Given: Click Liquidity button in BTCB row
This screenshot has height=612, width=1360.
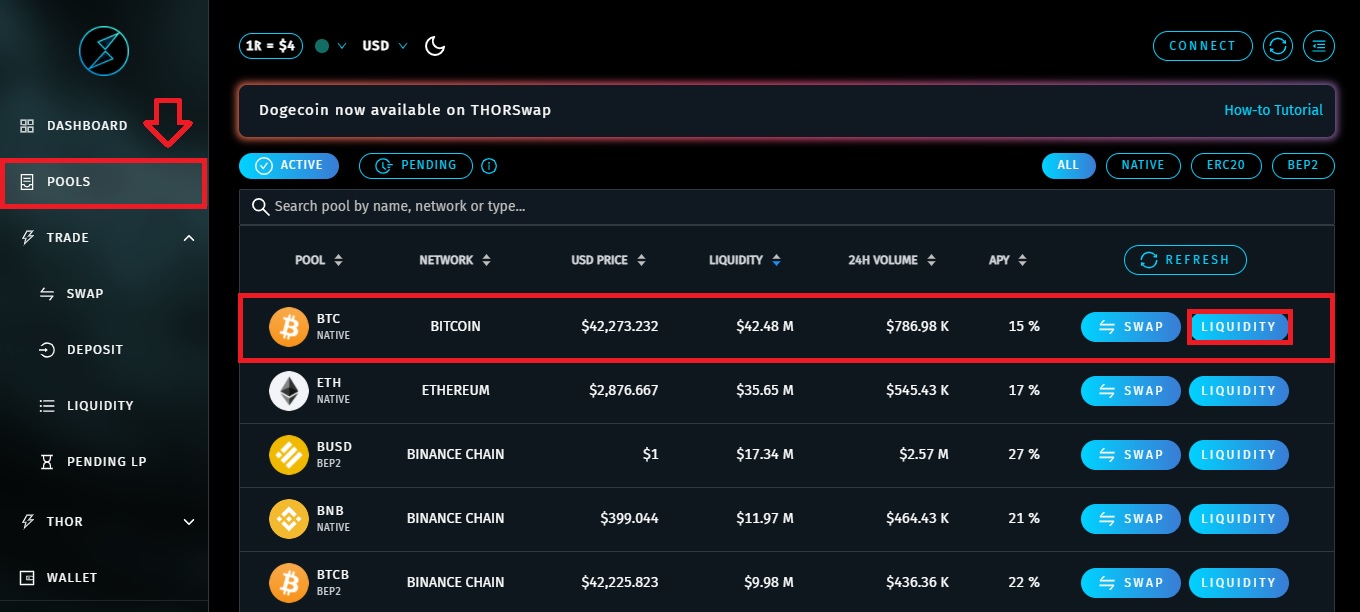Looking at the screenshot, I should (x=1239, y=583).
